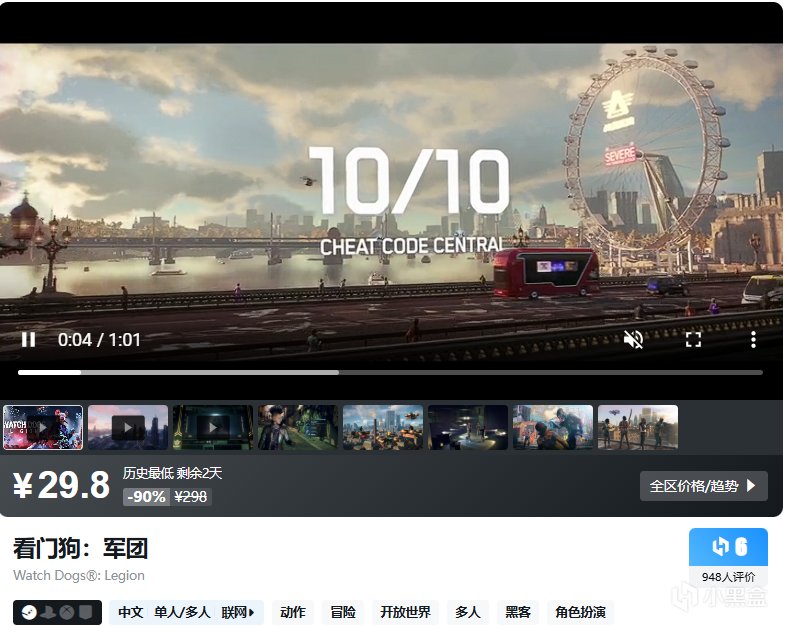
Task: Open the 冒险 genre tag
Action: click(x=343, y=612)
